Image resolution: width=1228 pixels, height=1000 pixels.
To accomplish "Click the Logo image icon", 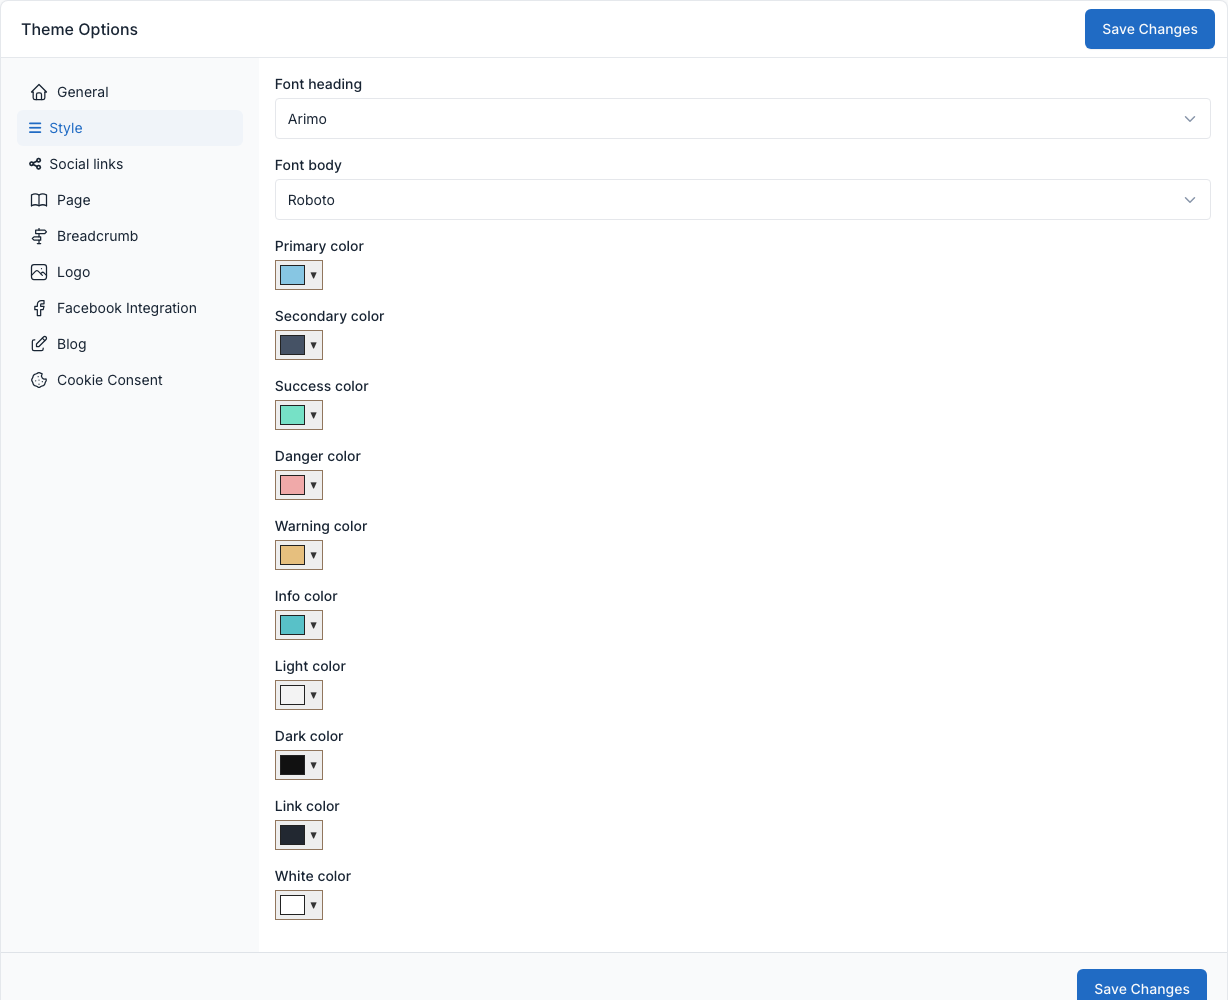I will pyautogui.click(x=39, y=272).
